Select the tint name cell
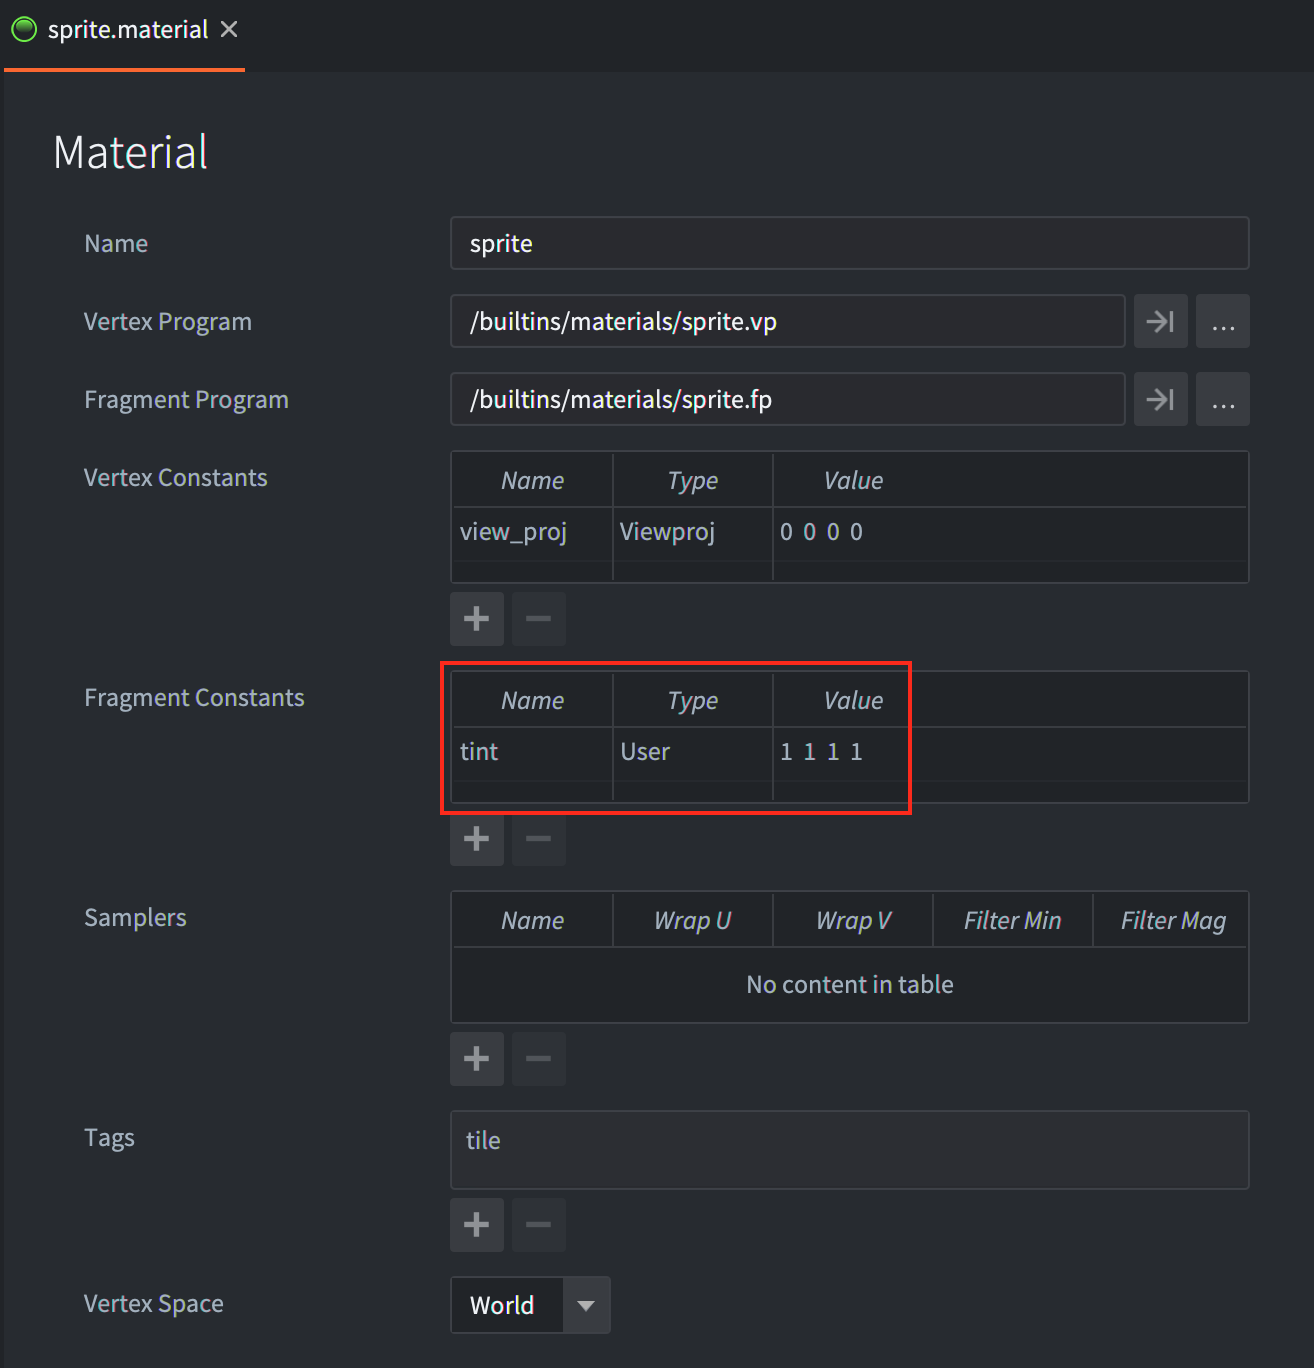 point(532,752)
